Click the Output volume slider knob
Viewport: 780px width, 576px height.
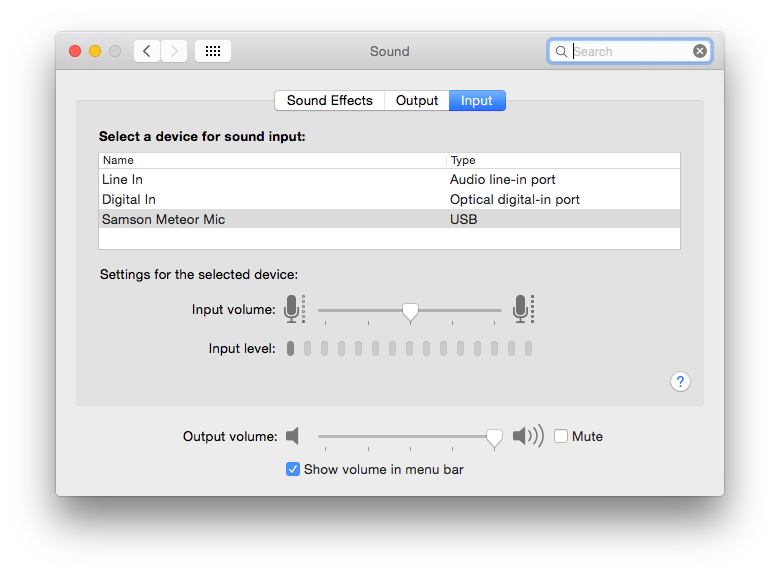[x=494, y=437]
